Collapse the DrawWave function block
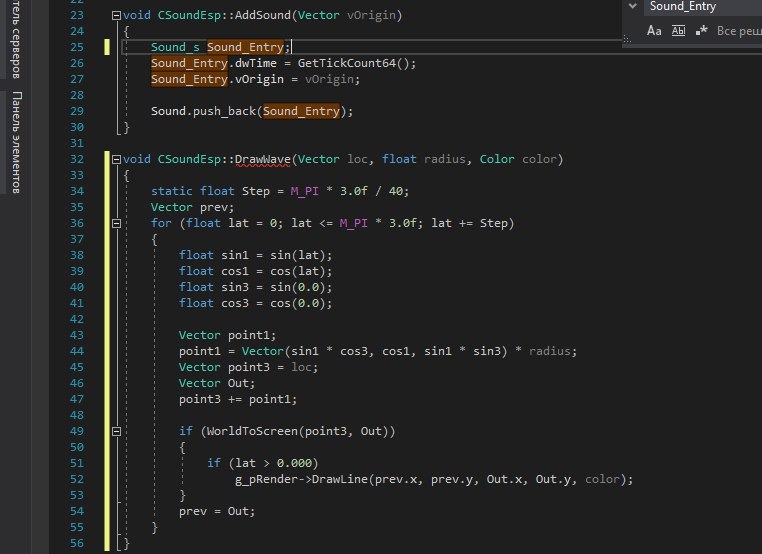 coord(116,159)
